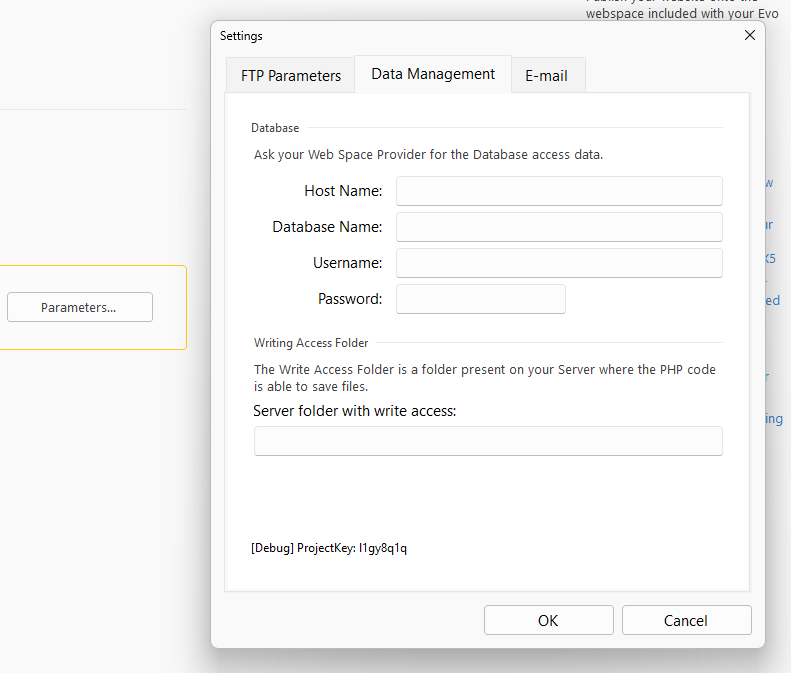
Task: Click the Database section heading
Action: (275, 128)
